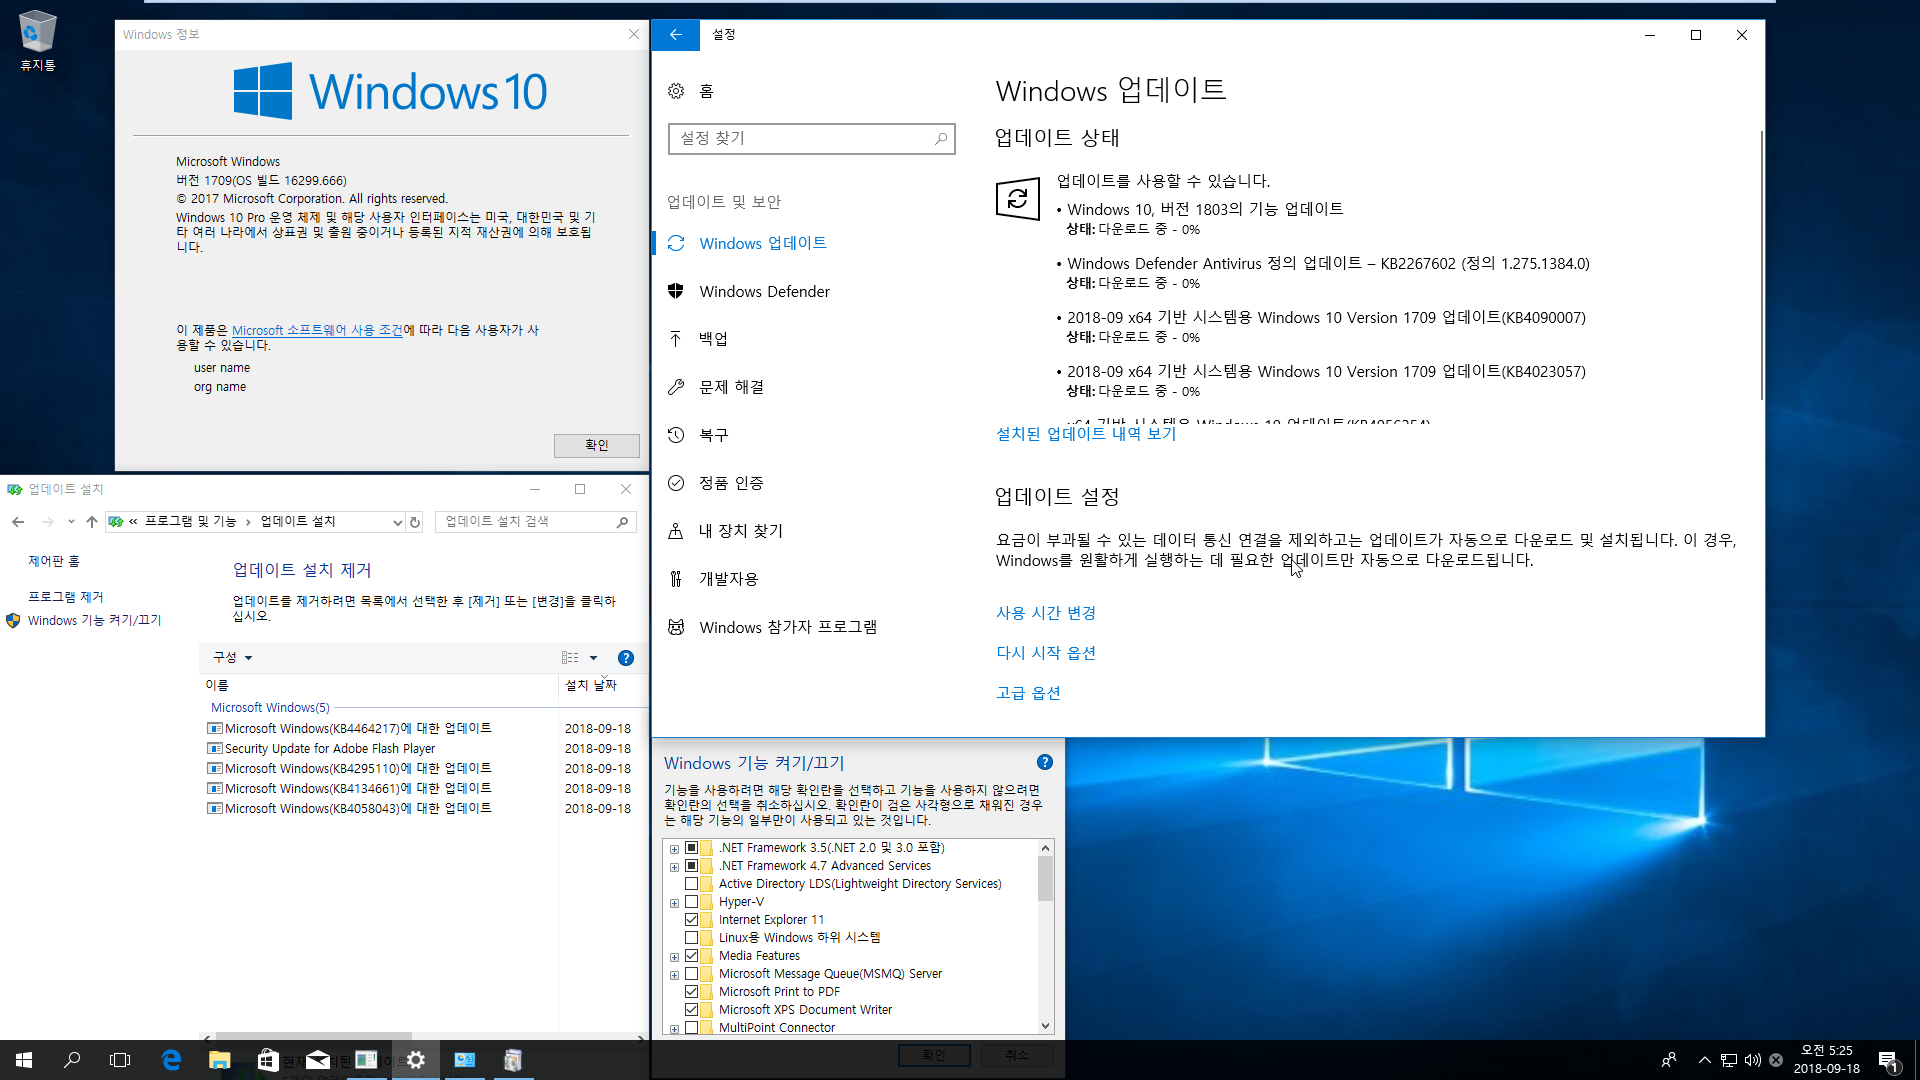1920x1080 pixels.
Task: Uncheck Internet Explorer 11 feature
Action: [x=691, y=920]
